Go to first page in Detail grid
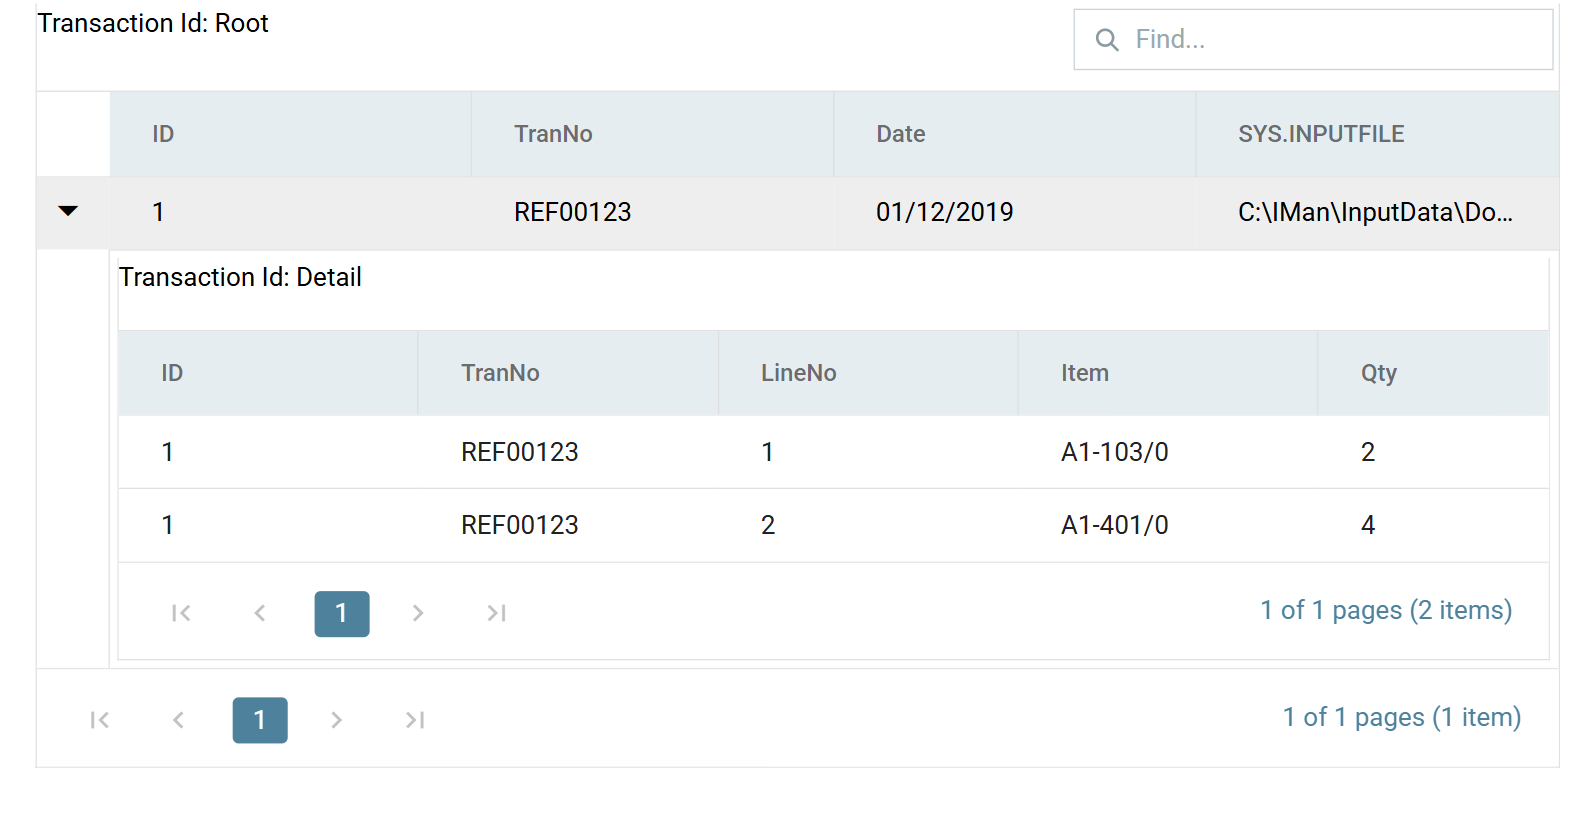Viewport: 1594px width, 832px height. (x=181, y=613)
